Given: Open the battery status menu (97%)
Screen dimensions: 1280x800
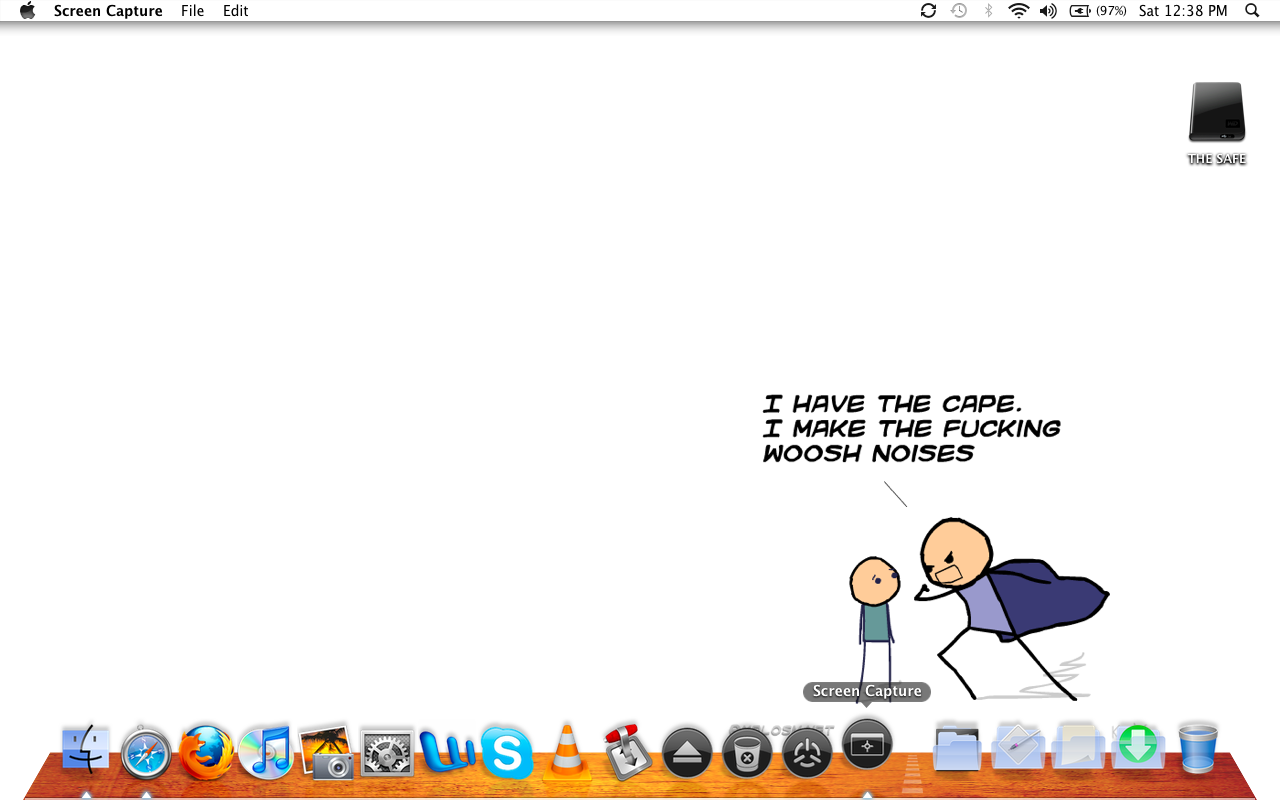Looking at the screenshot, I should [1098, 11].
